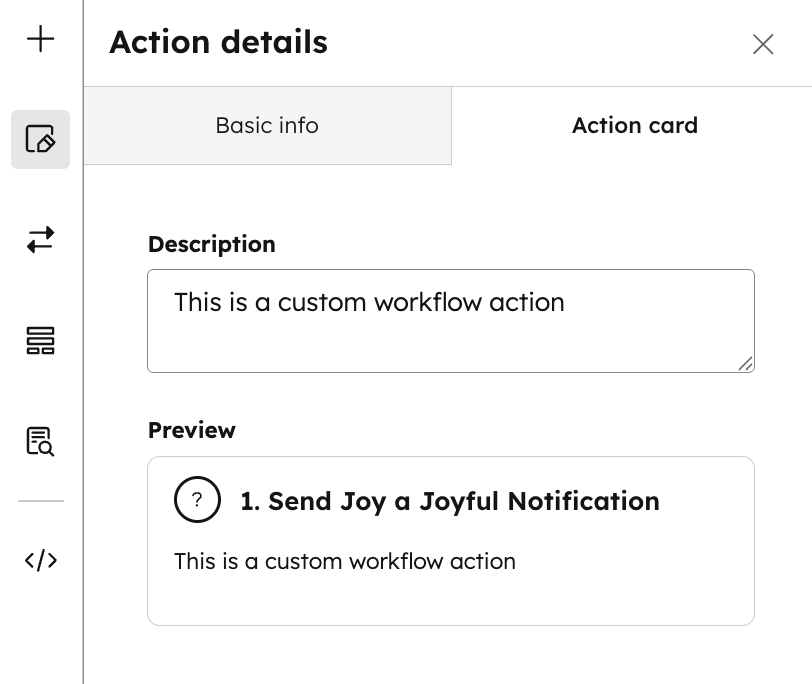
Task: Click the plus icon in the sidebar
Action: pos(40,40)
